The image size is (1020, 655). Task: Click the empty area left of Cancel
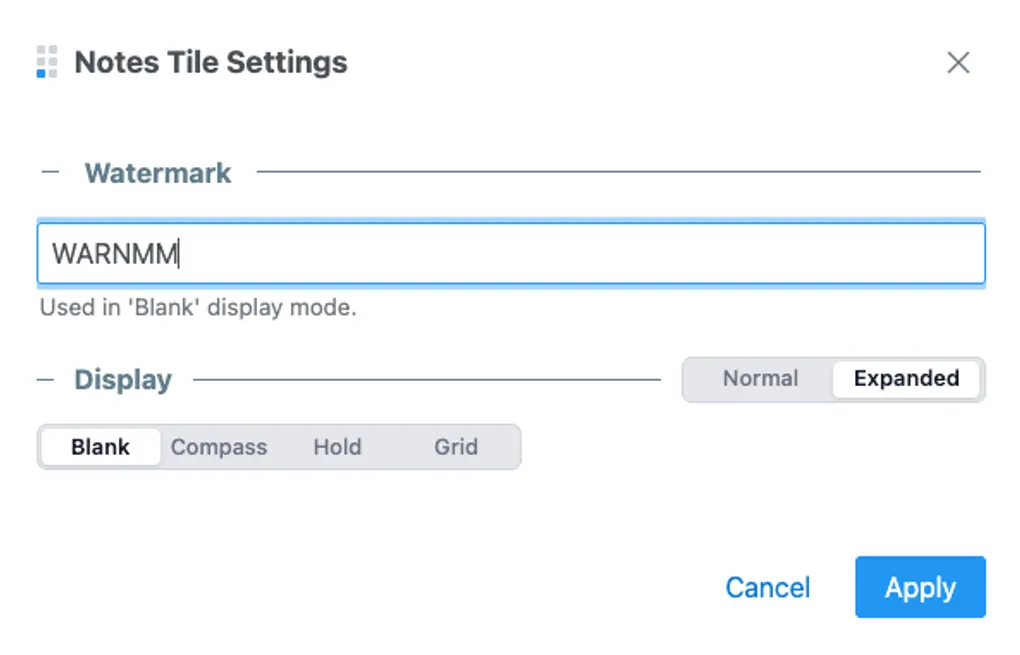[400, 587]
